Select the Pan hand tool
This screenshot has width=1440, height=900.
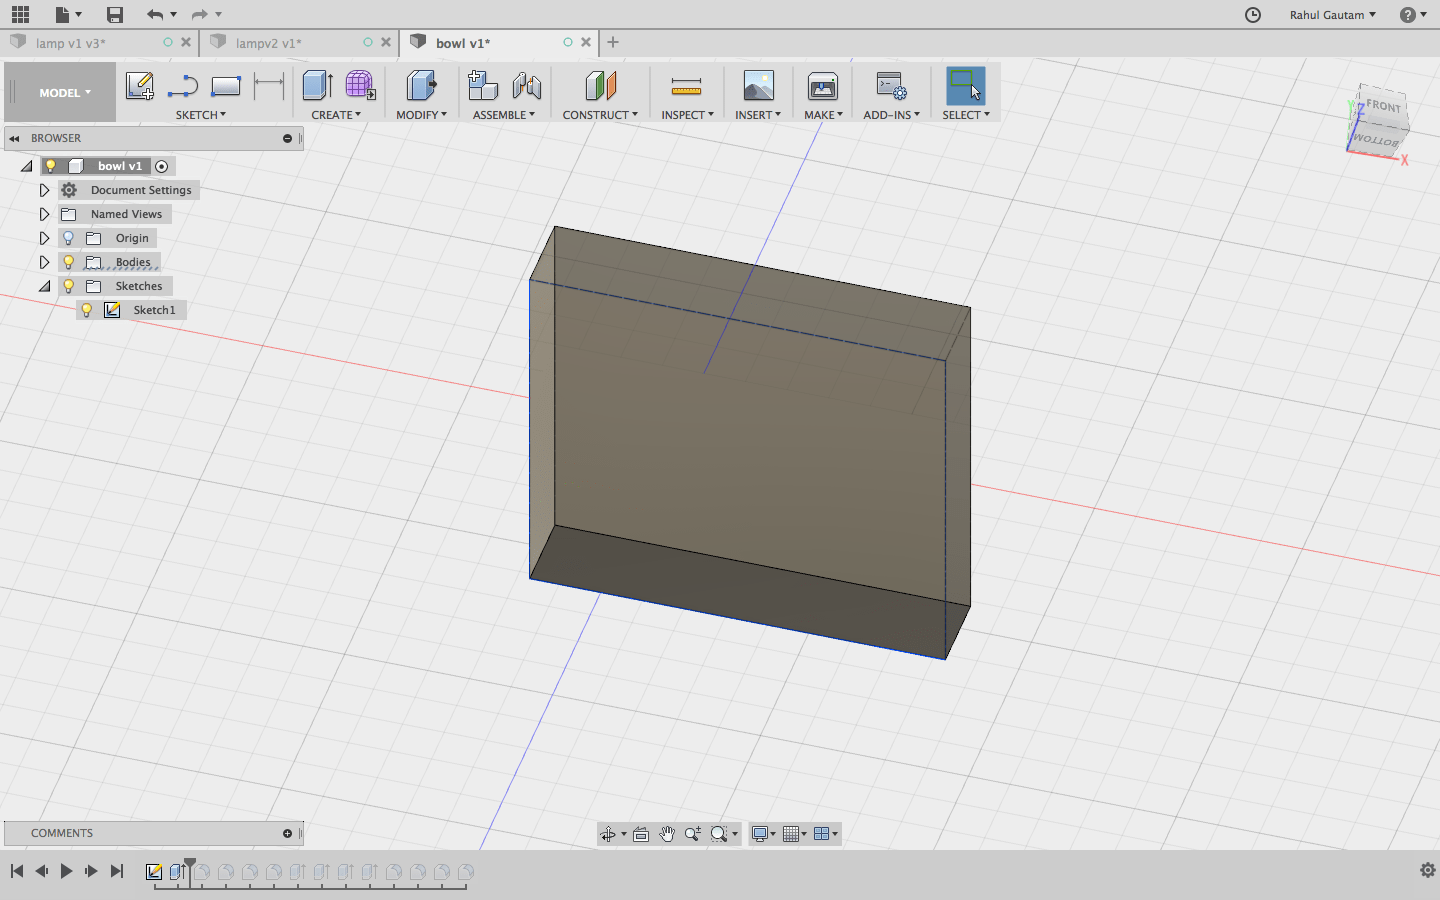point(667,834)
